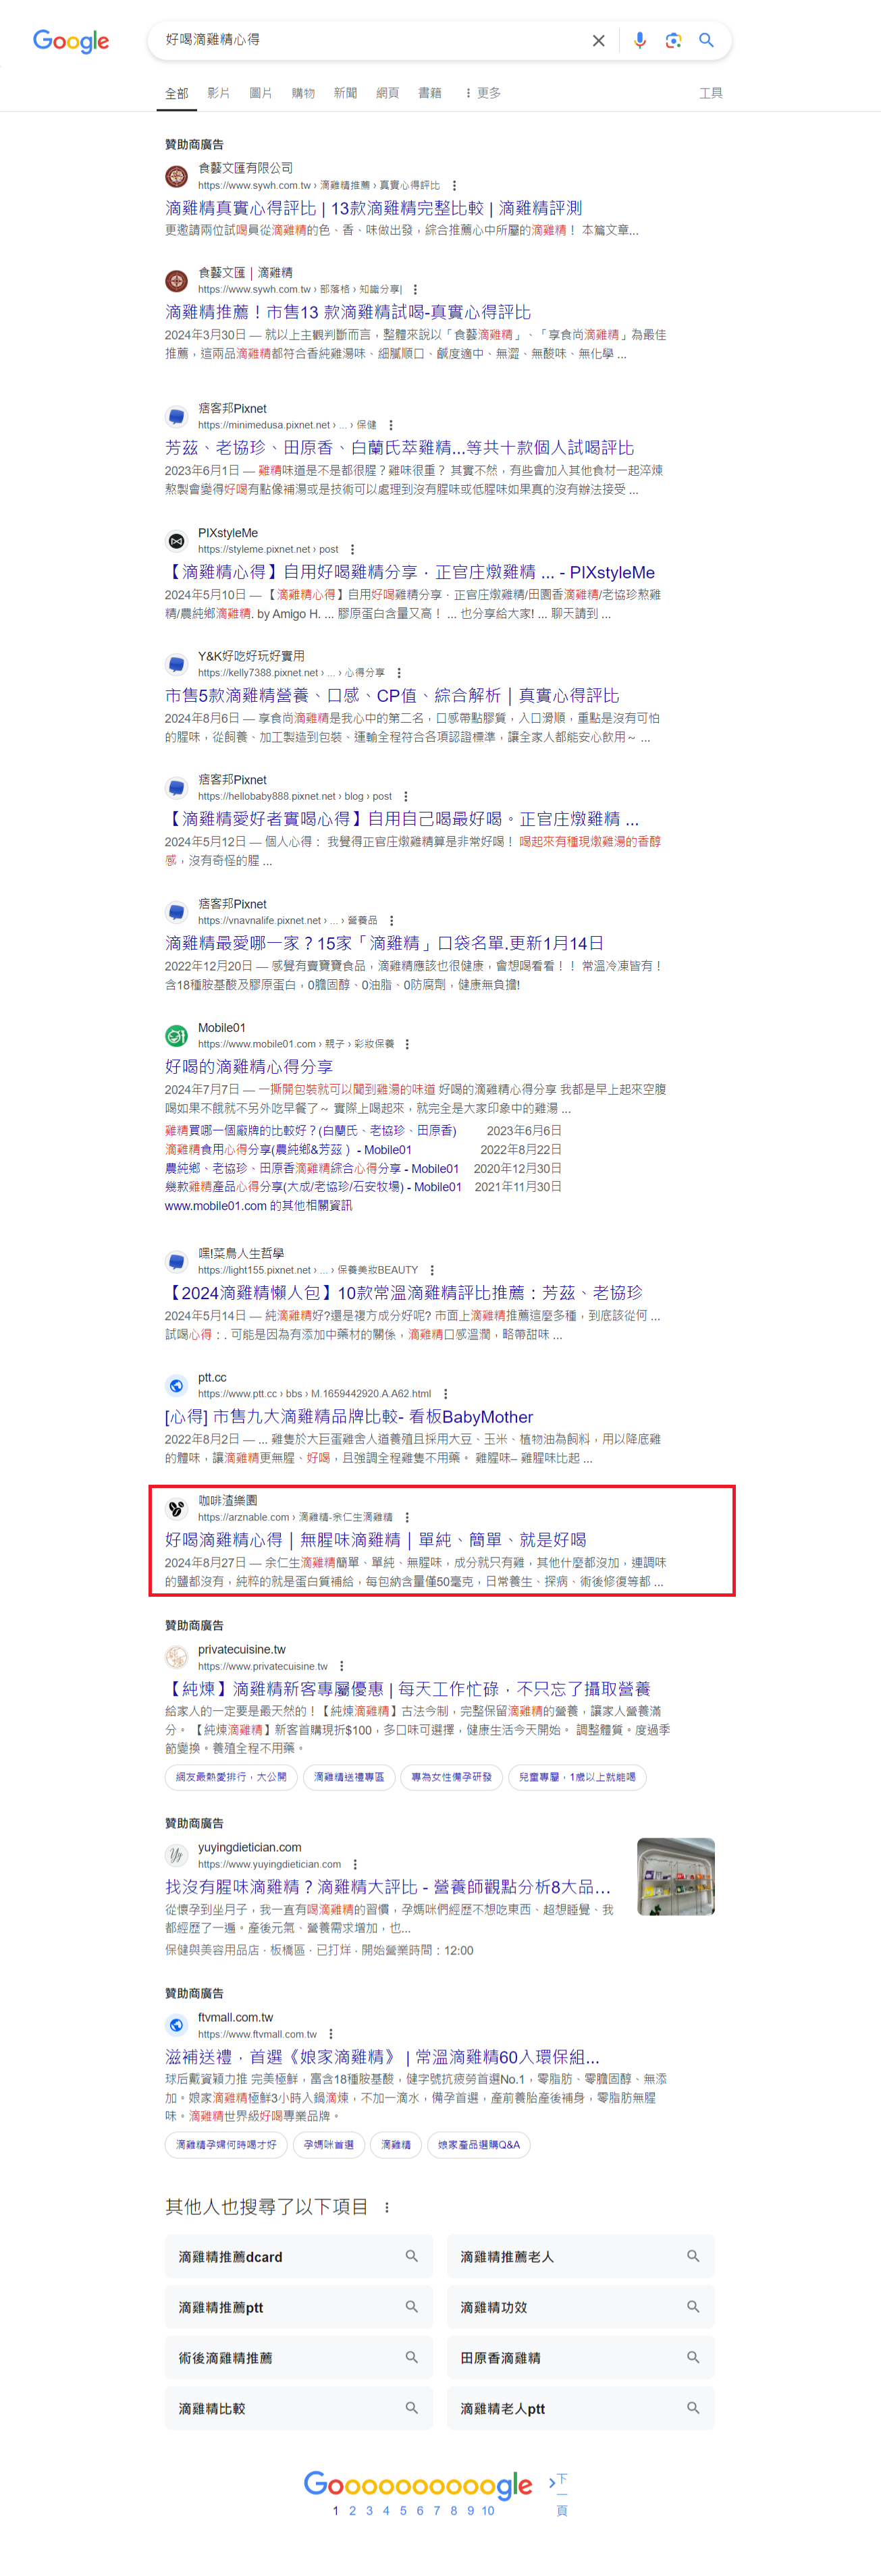Search related term 術後滴雞精推薦
Screen dimensions: 881x2576
pyautogui.click(x=299, y=2357)
